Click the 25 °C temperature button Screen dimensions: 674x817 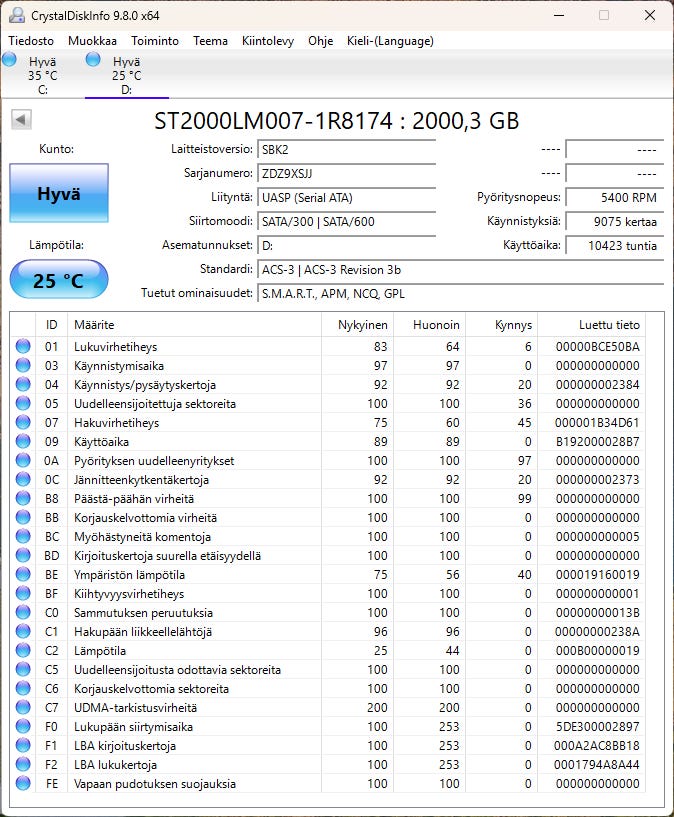coord(58,281)
